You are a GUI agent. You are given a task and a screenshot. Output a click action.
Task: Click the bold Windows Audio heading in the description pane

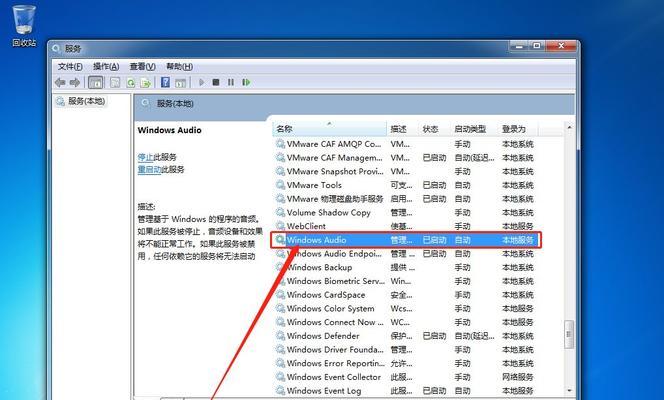tap(169, 130)
